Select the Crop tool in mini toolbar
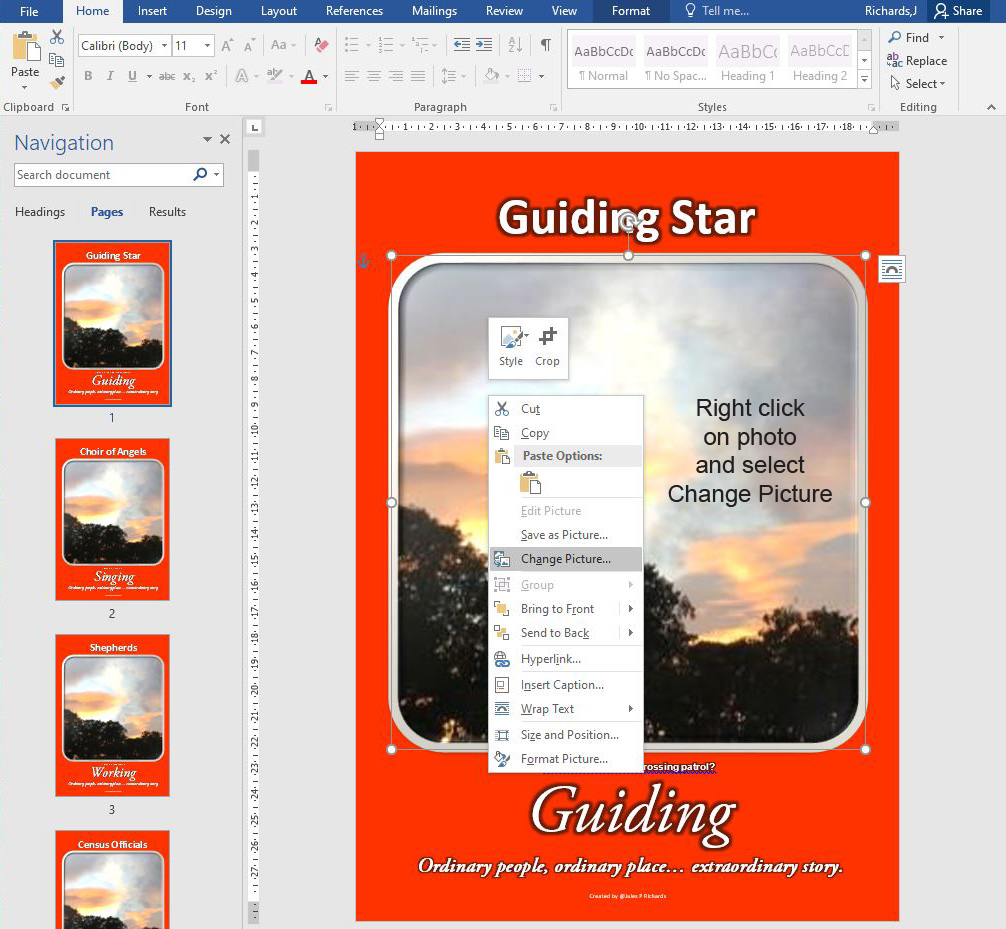This screenshot has height=929, width=1006. (x=547, y=346)
